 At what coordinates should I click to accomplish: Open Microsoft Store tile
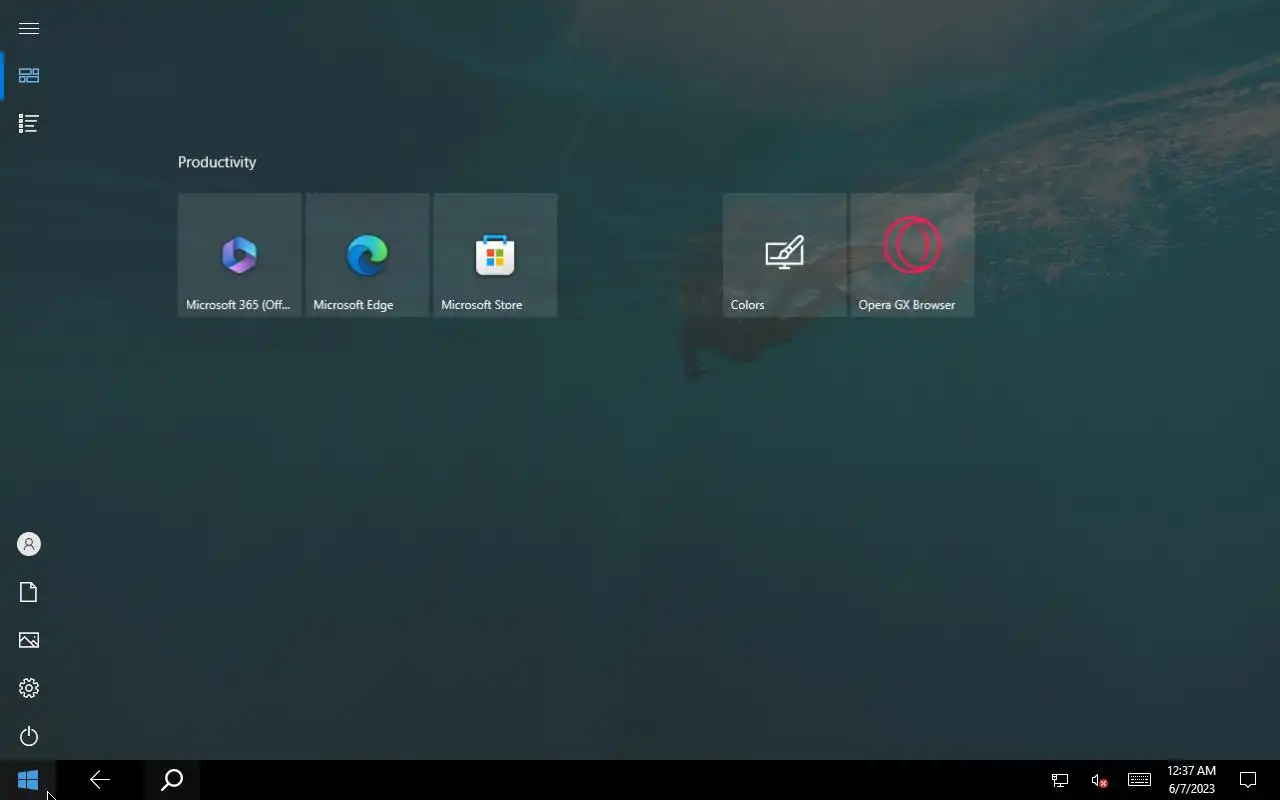pyautogui.click(x=496, y=255)
